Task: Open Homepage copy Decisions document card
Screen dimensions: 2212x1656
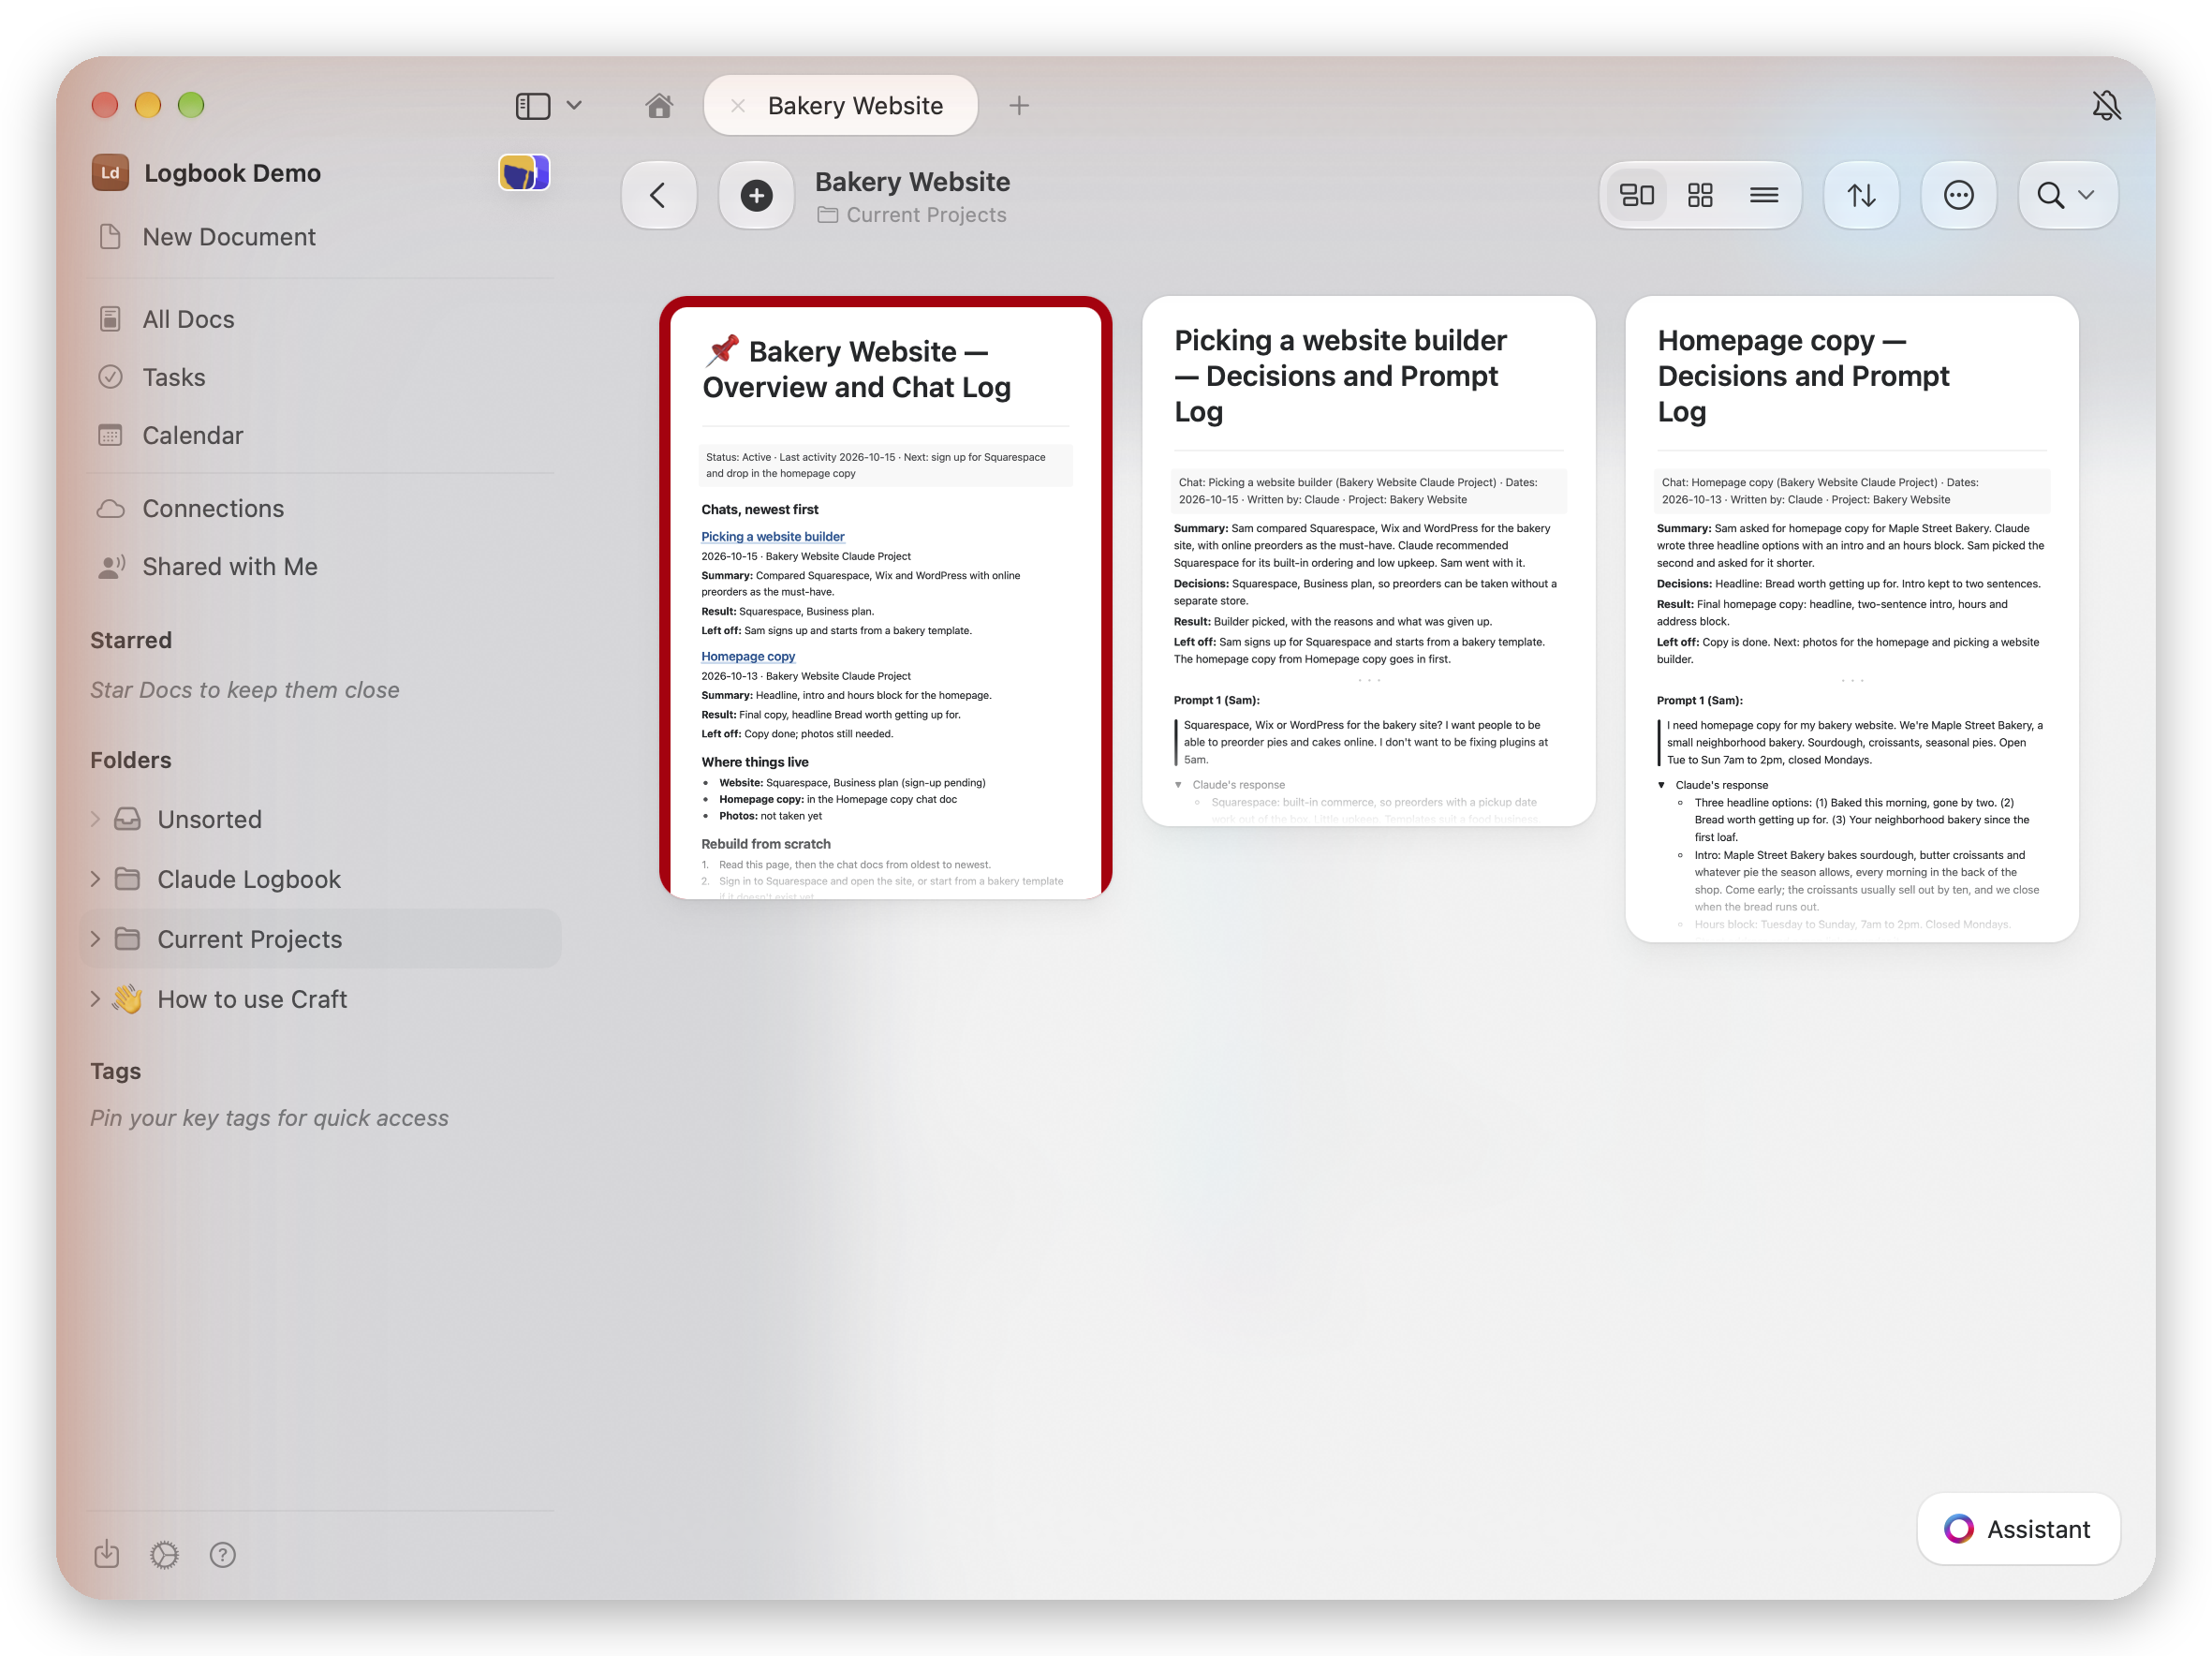Action: pyautogui.click(x=1852, y=619)
